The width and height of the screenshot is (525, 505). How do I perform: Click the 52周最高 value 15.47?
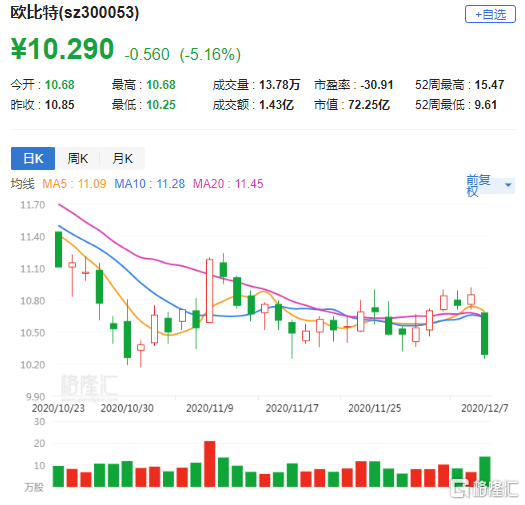pos(489,85)
